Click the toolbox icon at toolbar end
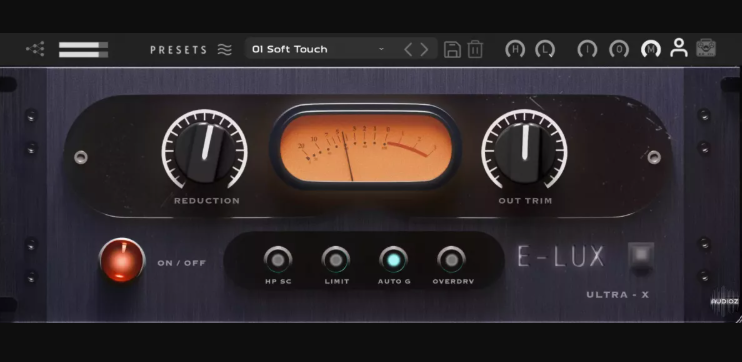 706,48
